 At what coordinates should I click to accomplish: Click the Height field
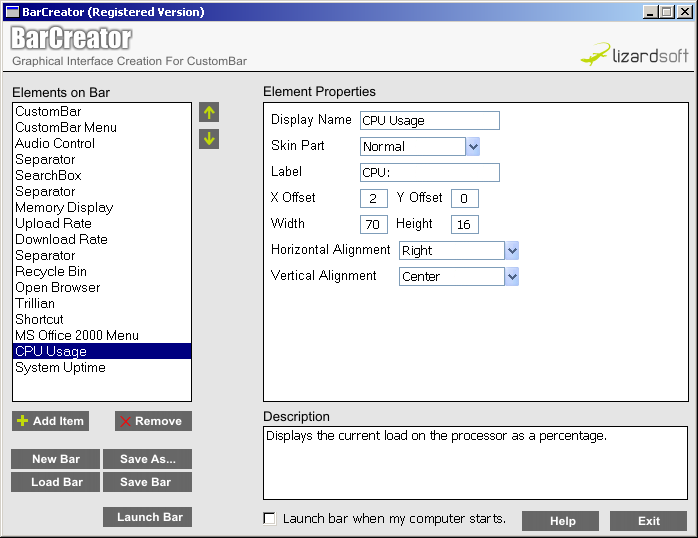point(464,224)
